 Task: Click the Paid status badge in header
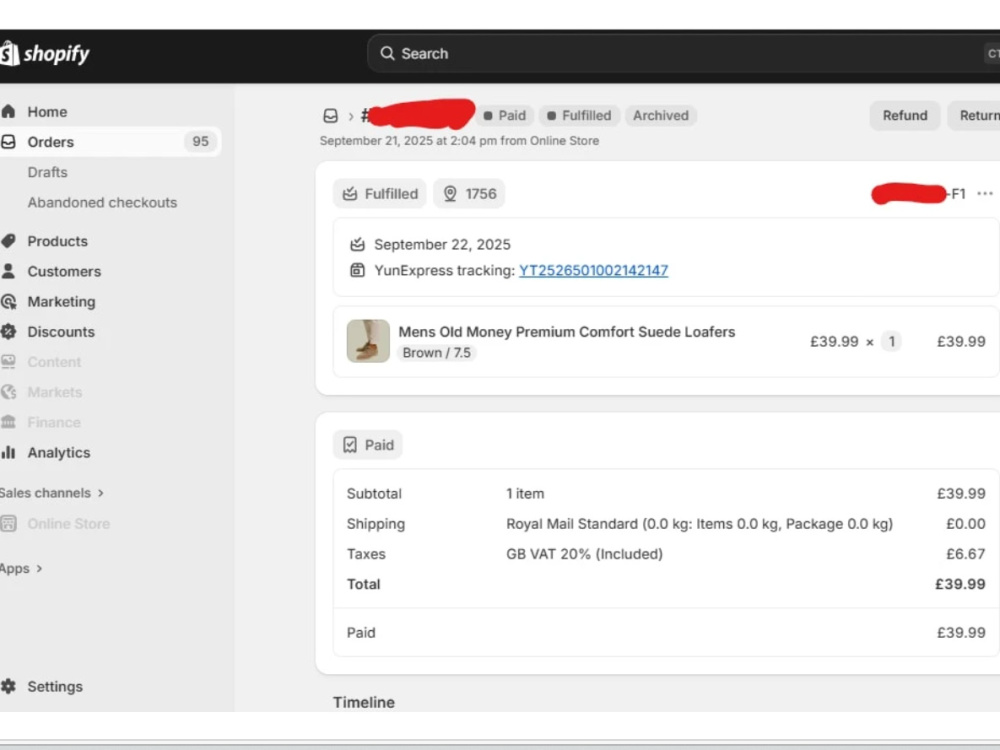tap(505, 115)
